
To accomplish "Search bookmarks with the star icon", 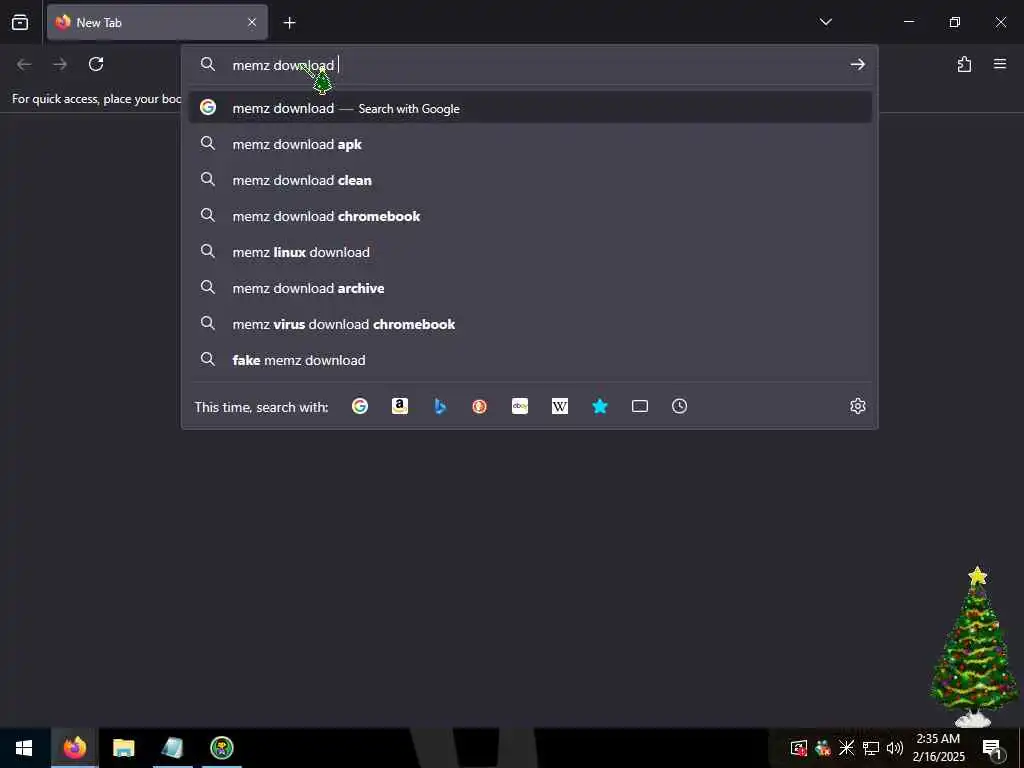I will (x=600, y=406).
